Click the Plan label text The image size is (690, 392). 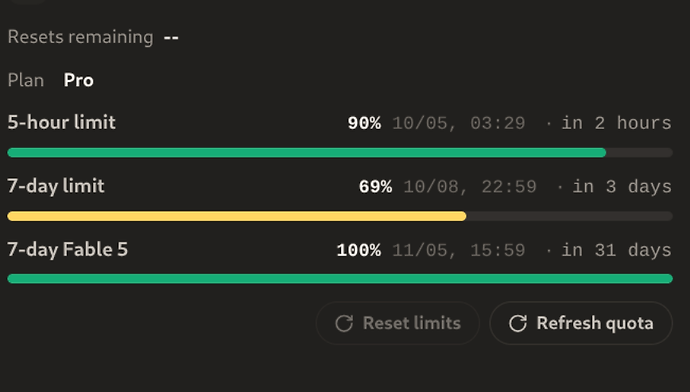pos(26,81)
